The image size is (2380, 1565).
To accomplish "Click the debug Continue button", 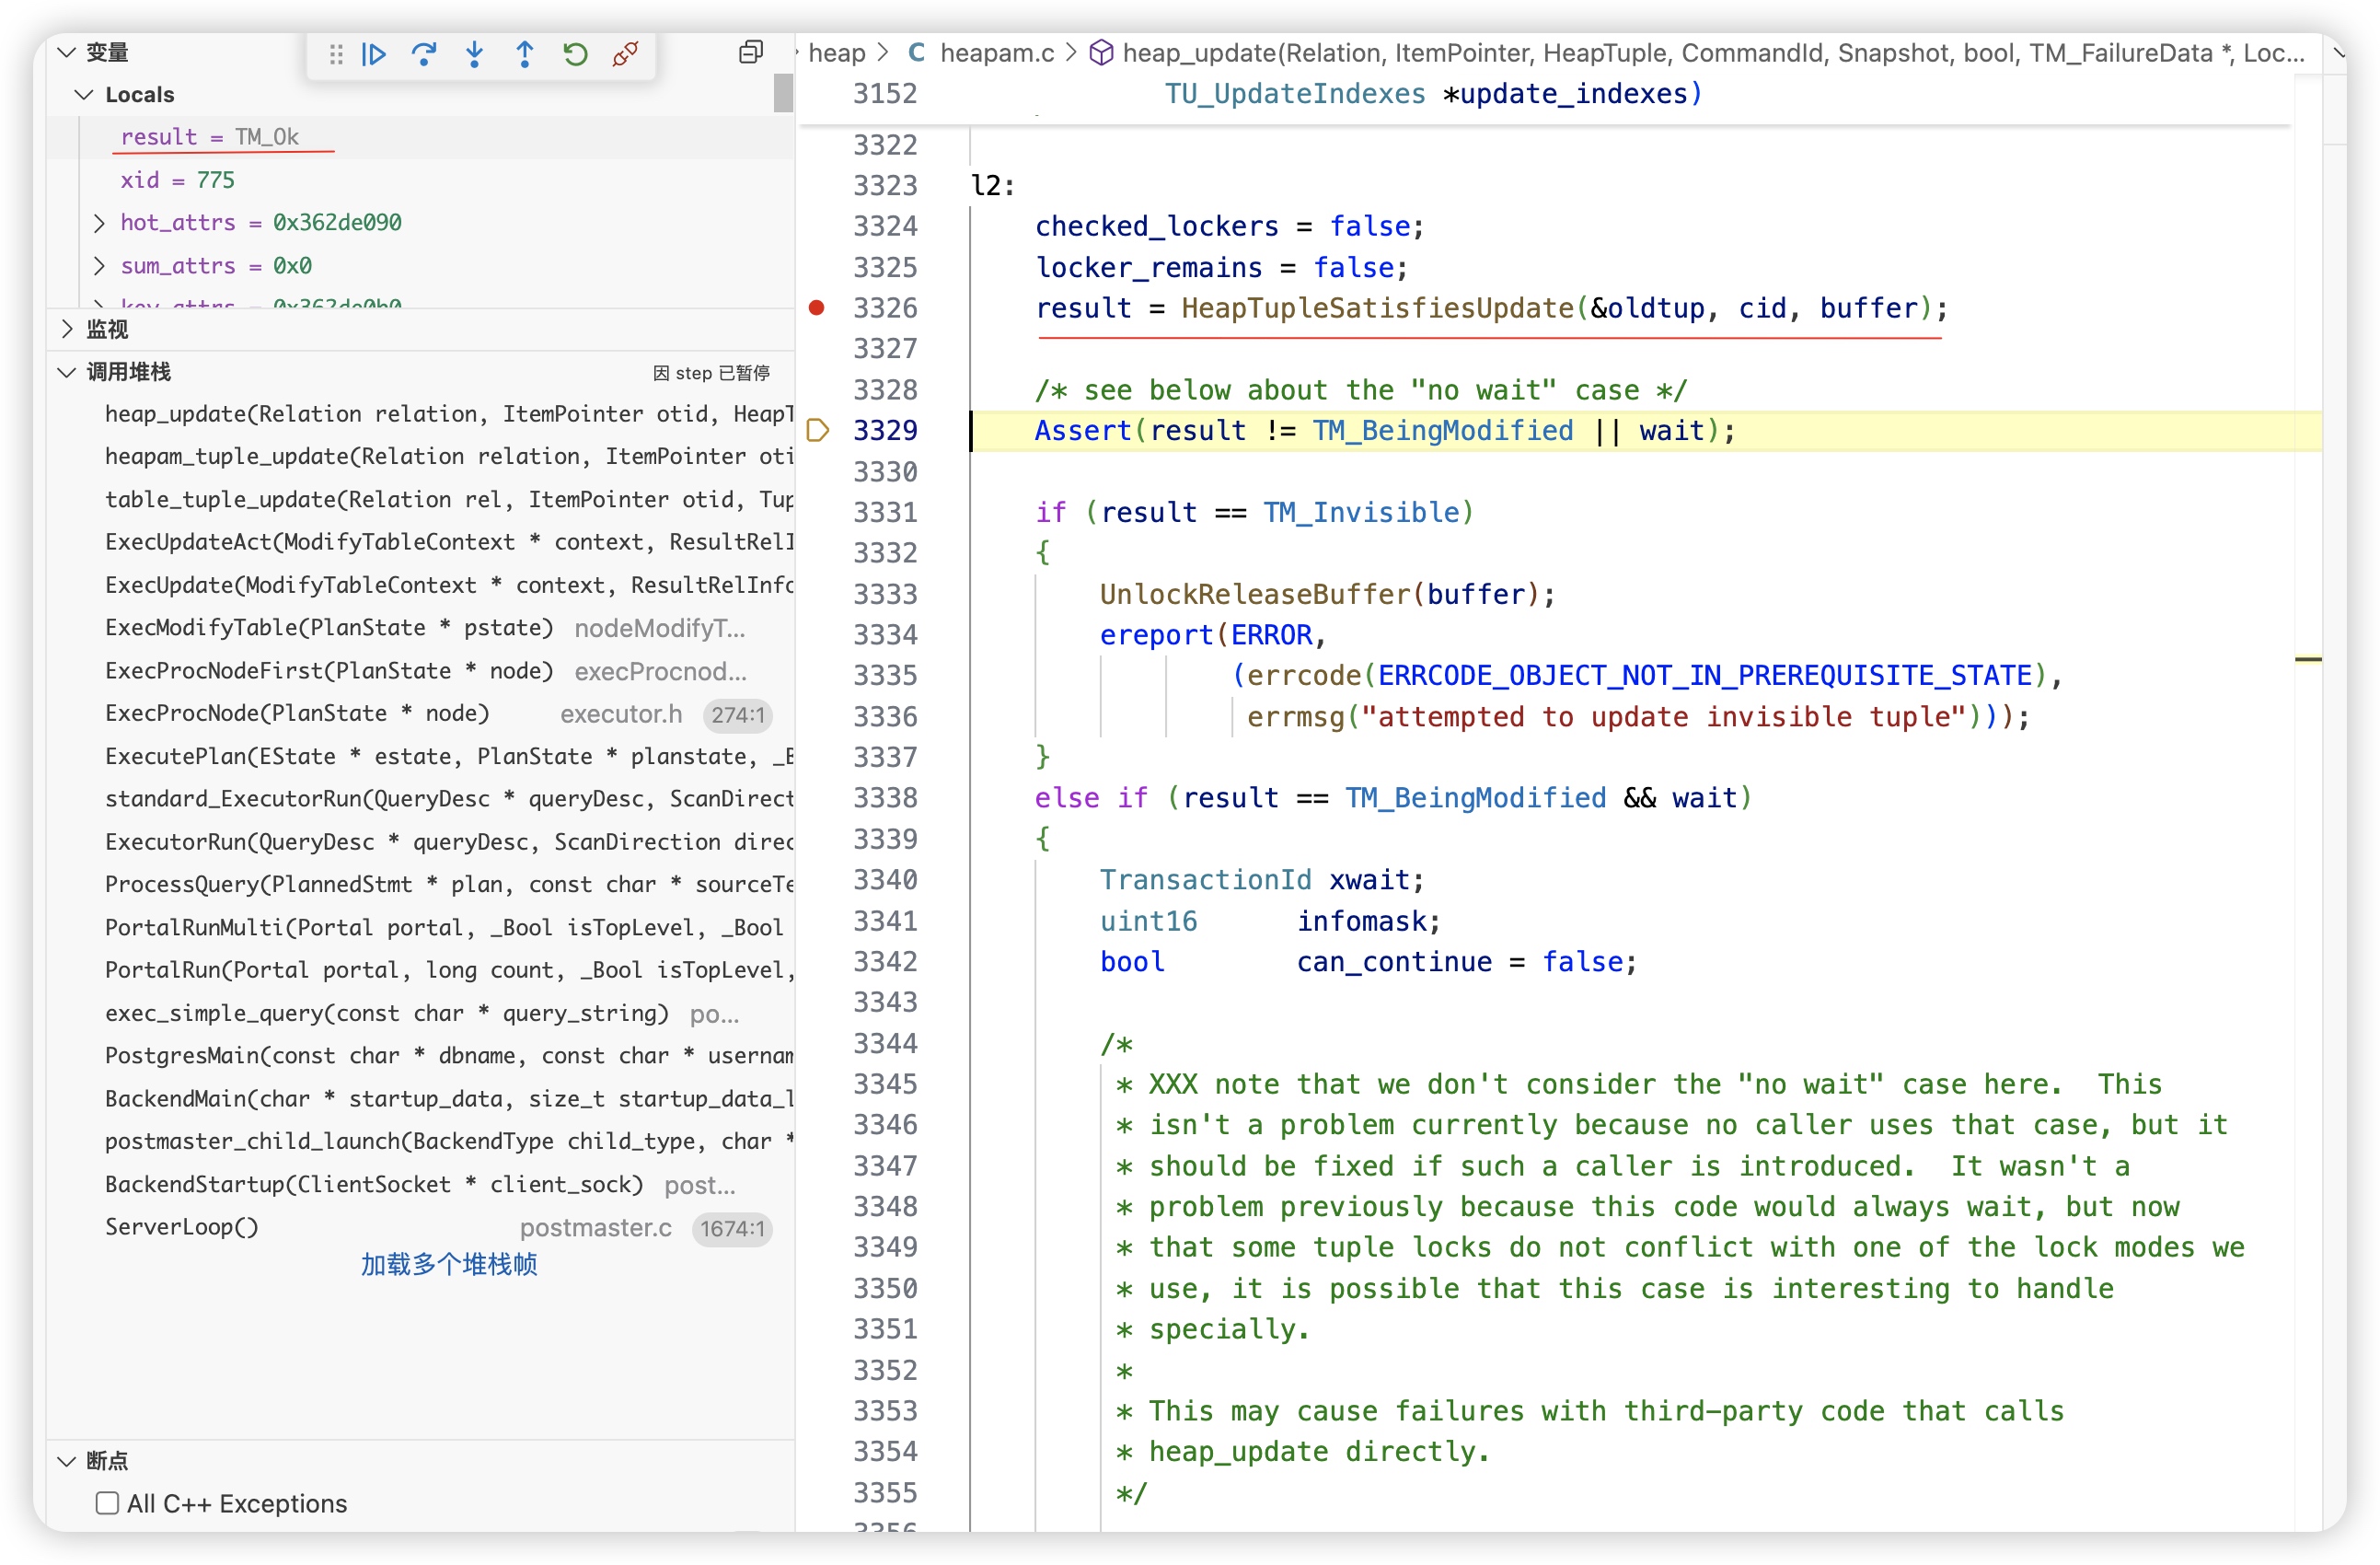I will pos(374,54).
